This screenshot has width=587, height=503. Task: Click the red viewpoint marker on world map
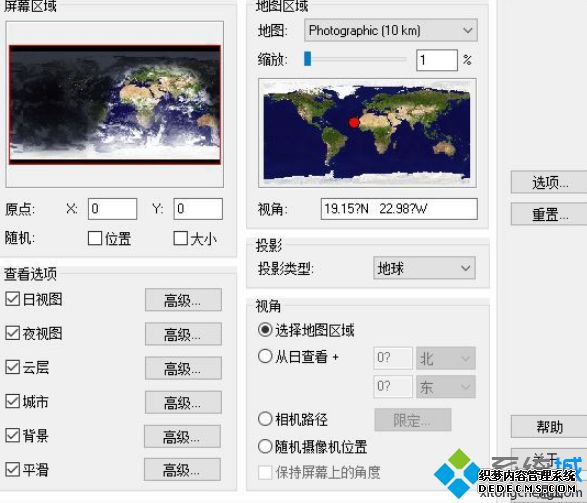pos(353,122)
